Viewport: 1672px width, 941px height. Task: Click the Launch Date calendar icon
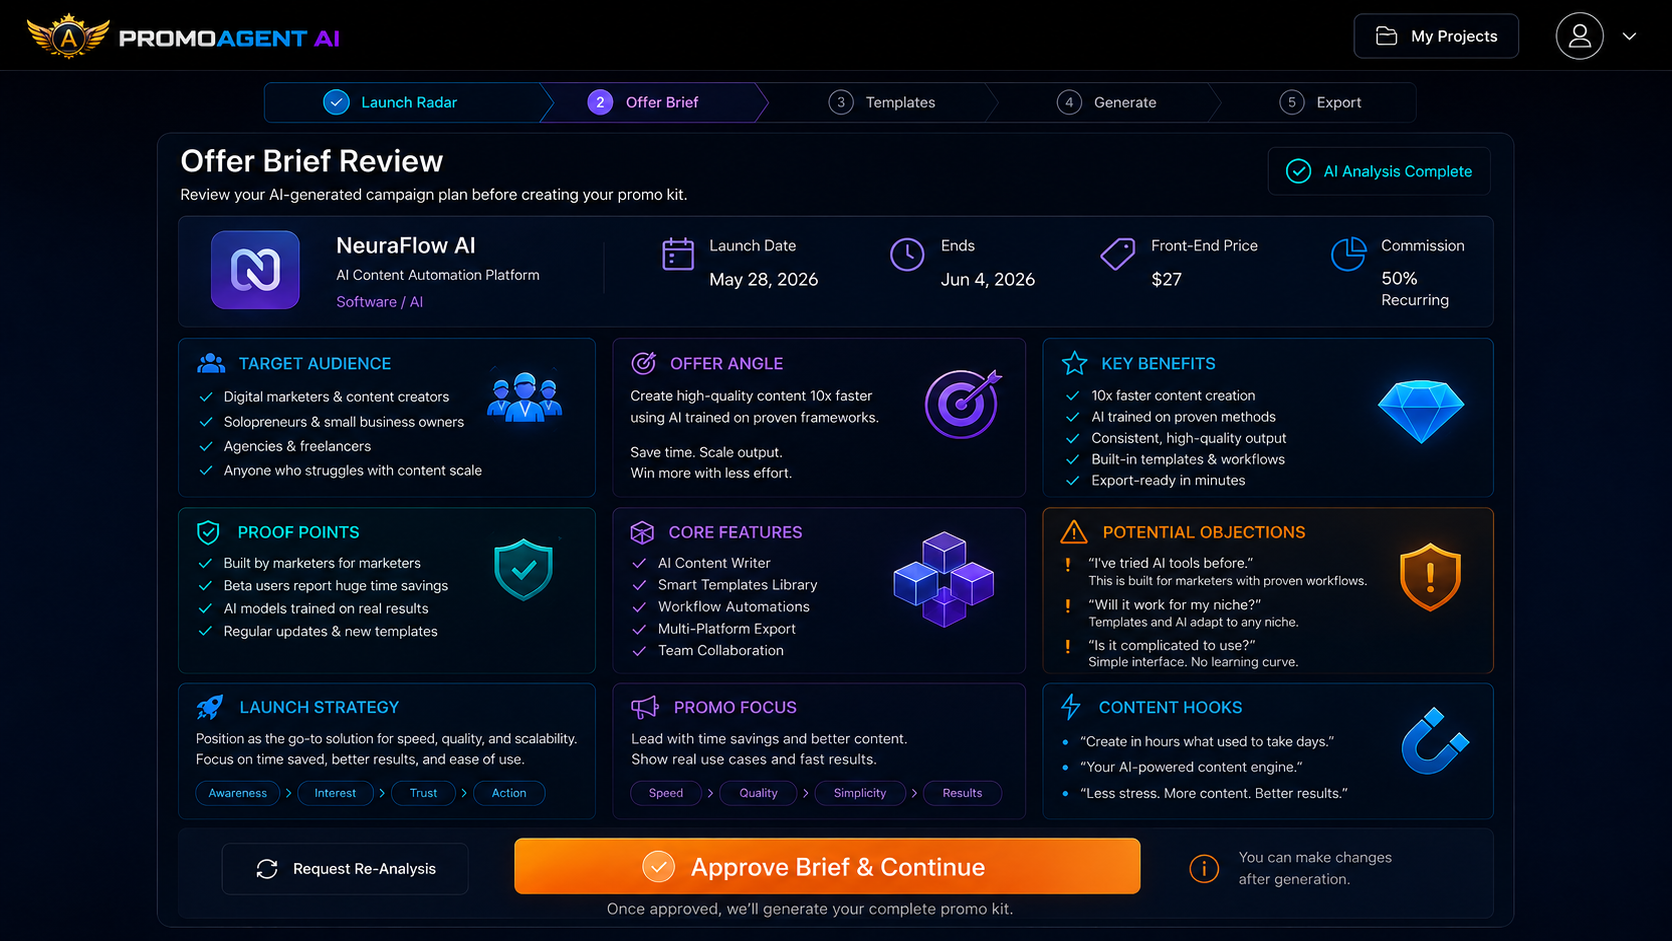(678, 254)
